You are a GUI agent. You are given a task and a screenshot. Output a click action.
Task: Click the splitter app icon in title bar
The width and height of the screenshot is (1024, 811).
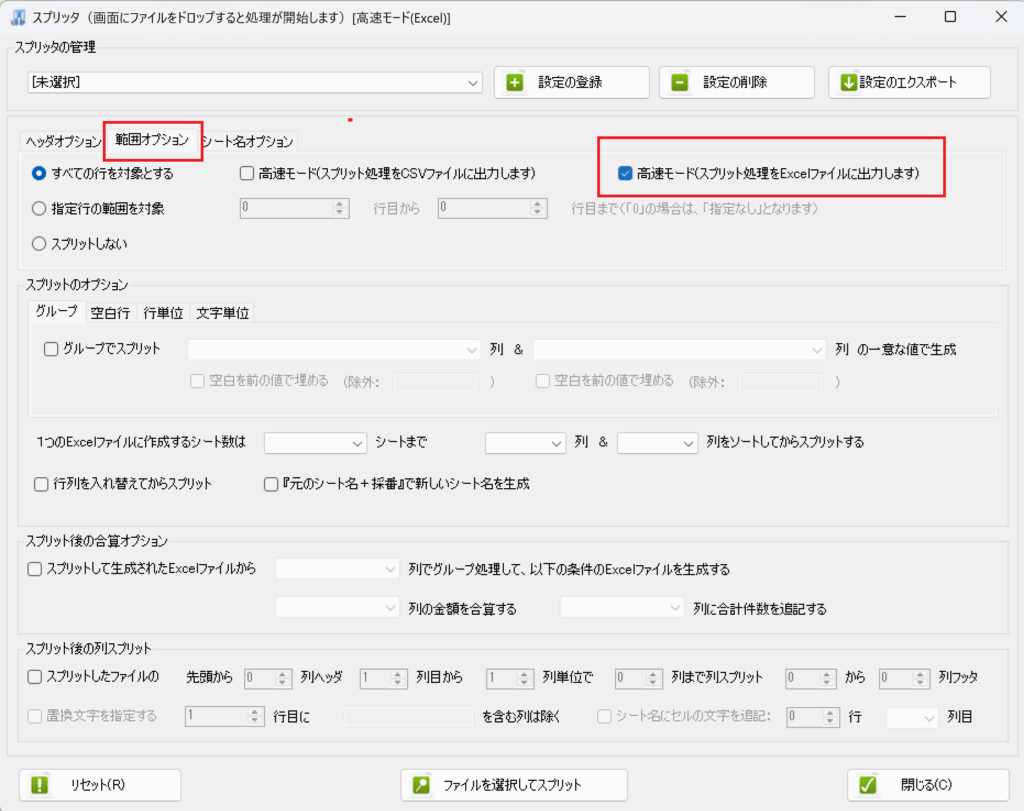pos(18,18)
